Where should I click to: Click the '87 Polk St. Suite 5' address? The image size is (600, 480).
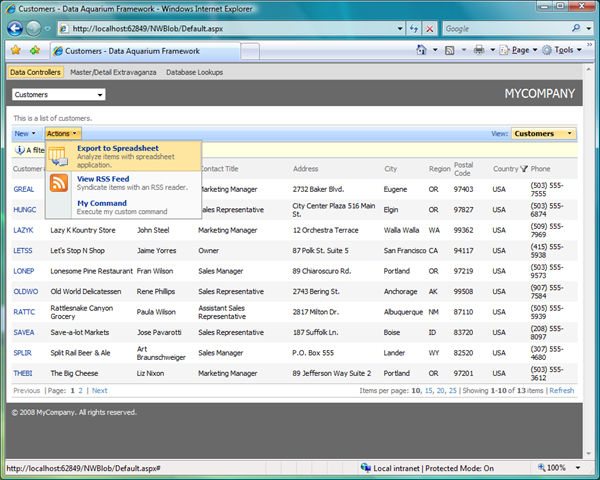point(320,251)
